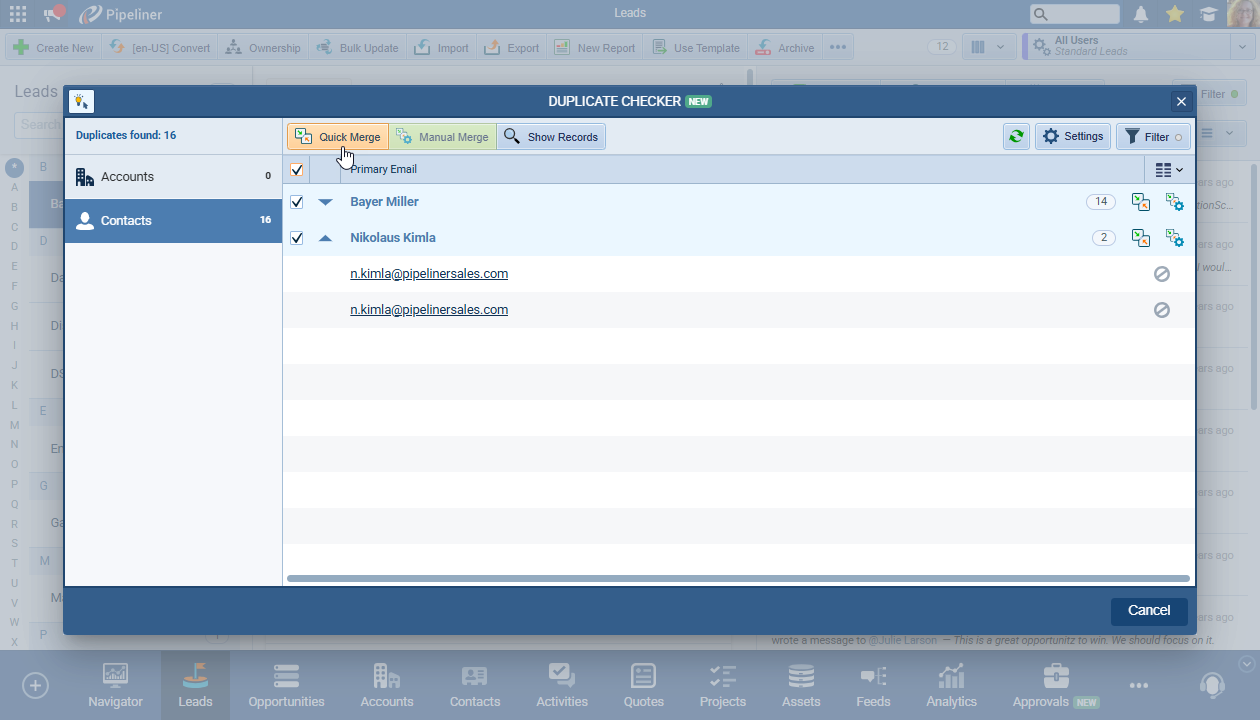Expand the Bayer Miller duplicate group

tap(325, 202)
